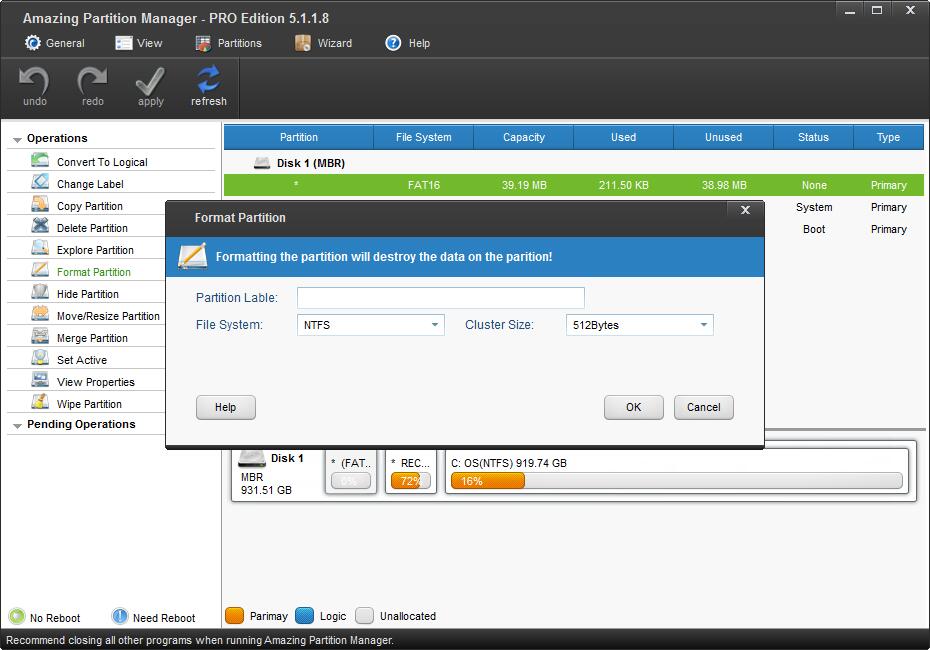
Task: Open the Cluster Size 512Bytes dropdown
Action: (x=639, y=325)
